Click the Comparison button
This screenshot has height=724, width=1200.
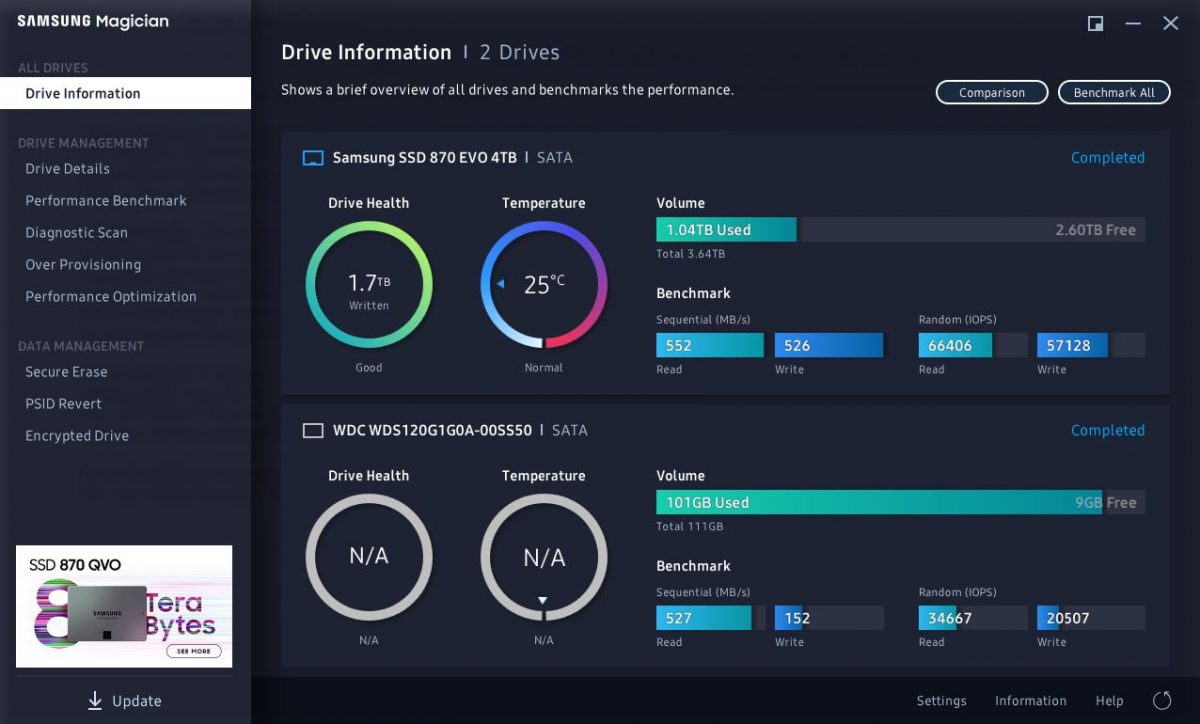point(992,92)
